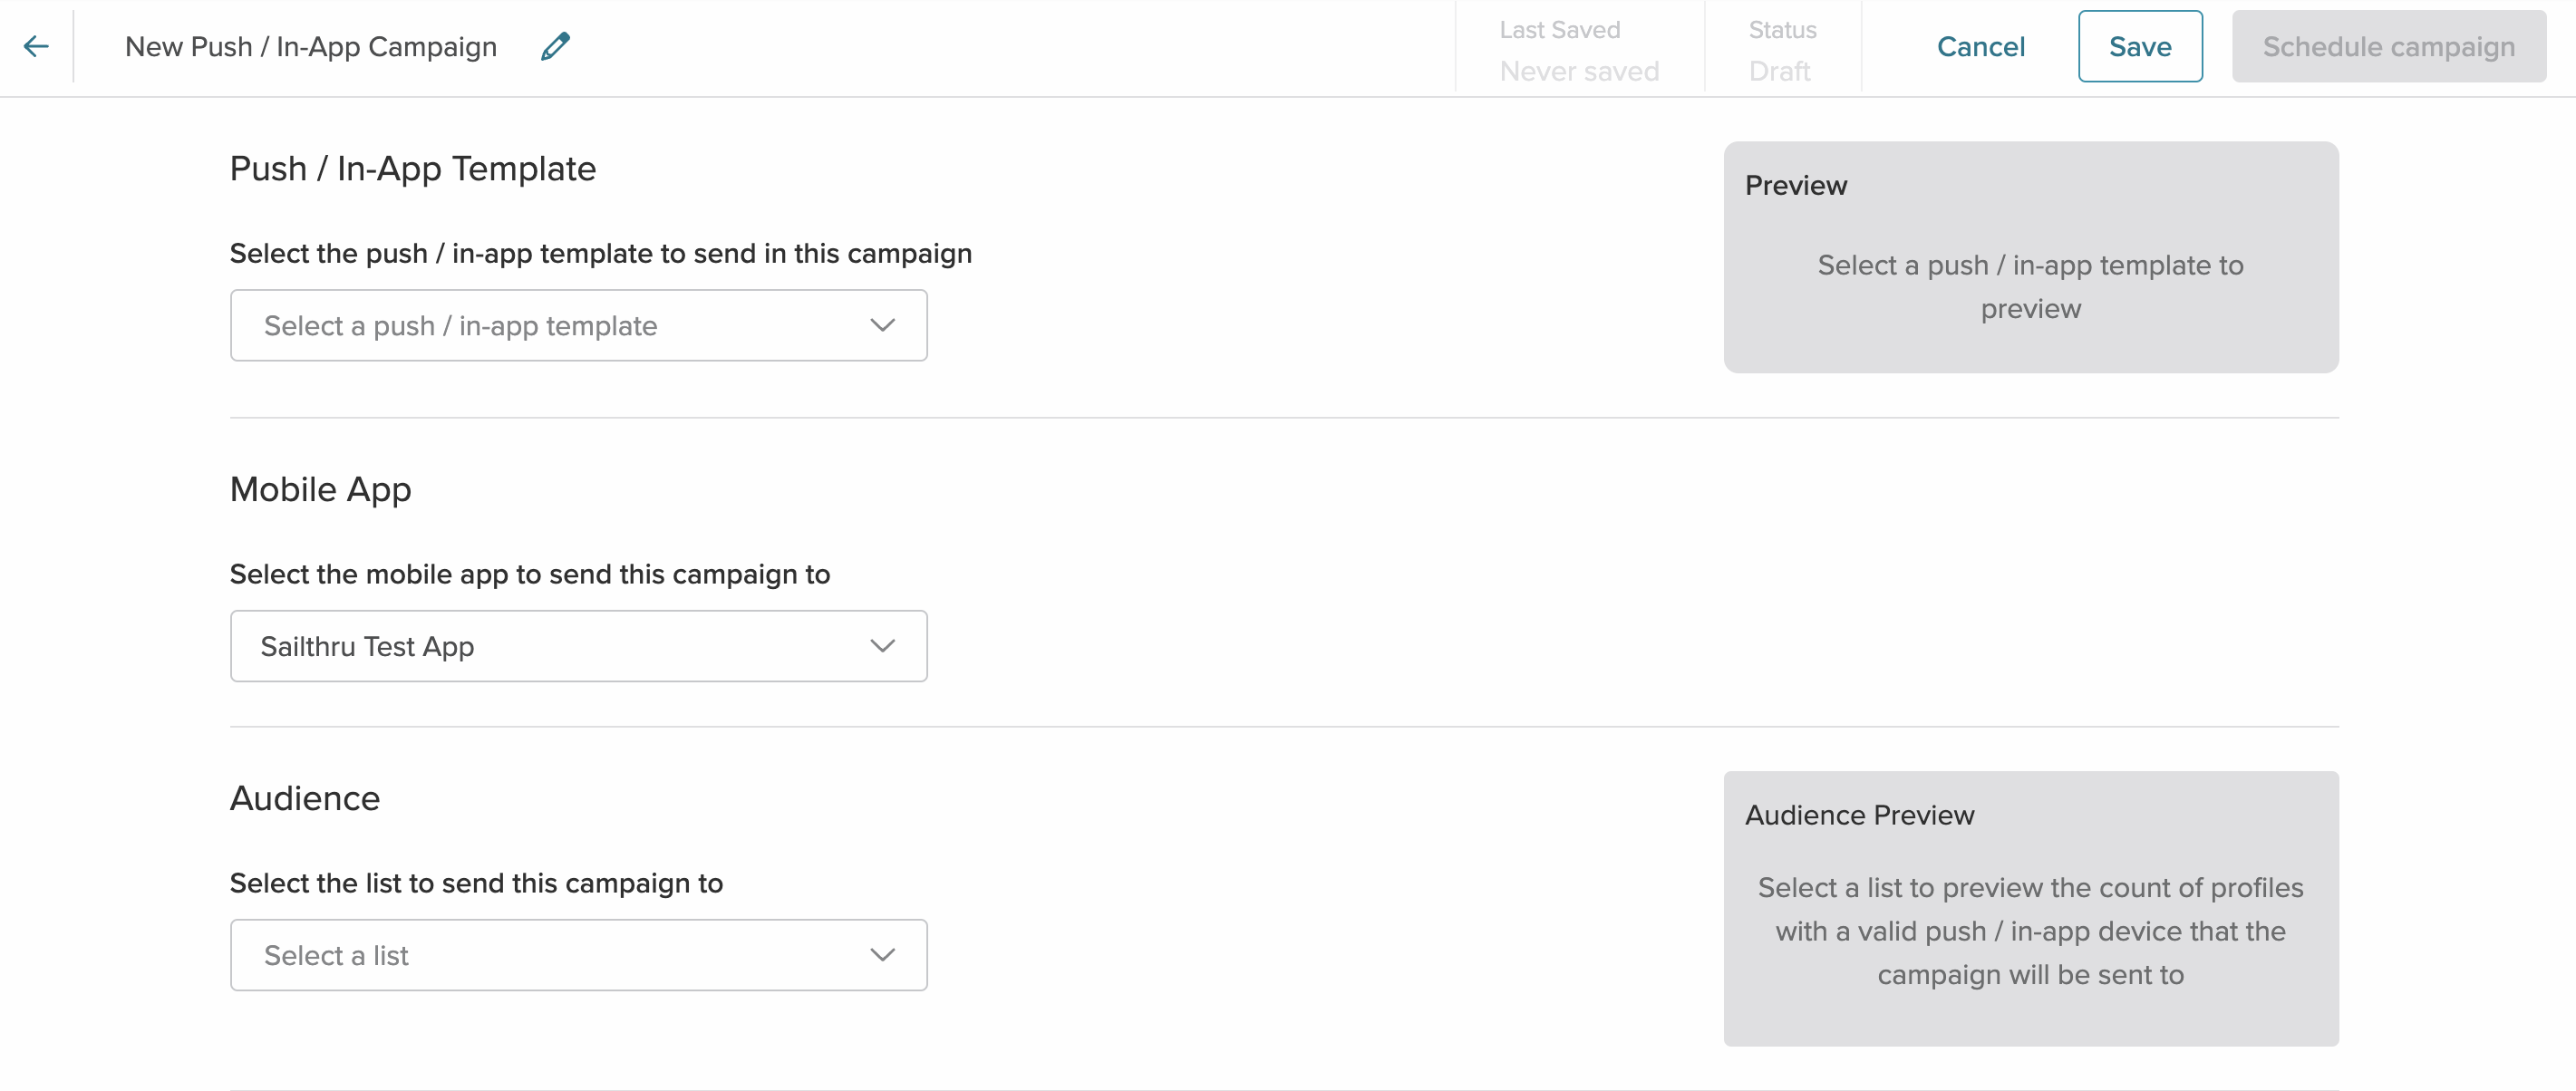Screen dimensions: 2576x1091
Task: Click the mobile app dropdown chevron
Action: click(882, 646)
